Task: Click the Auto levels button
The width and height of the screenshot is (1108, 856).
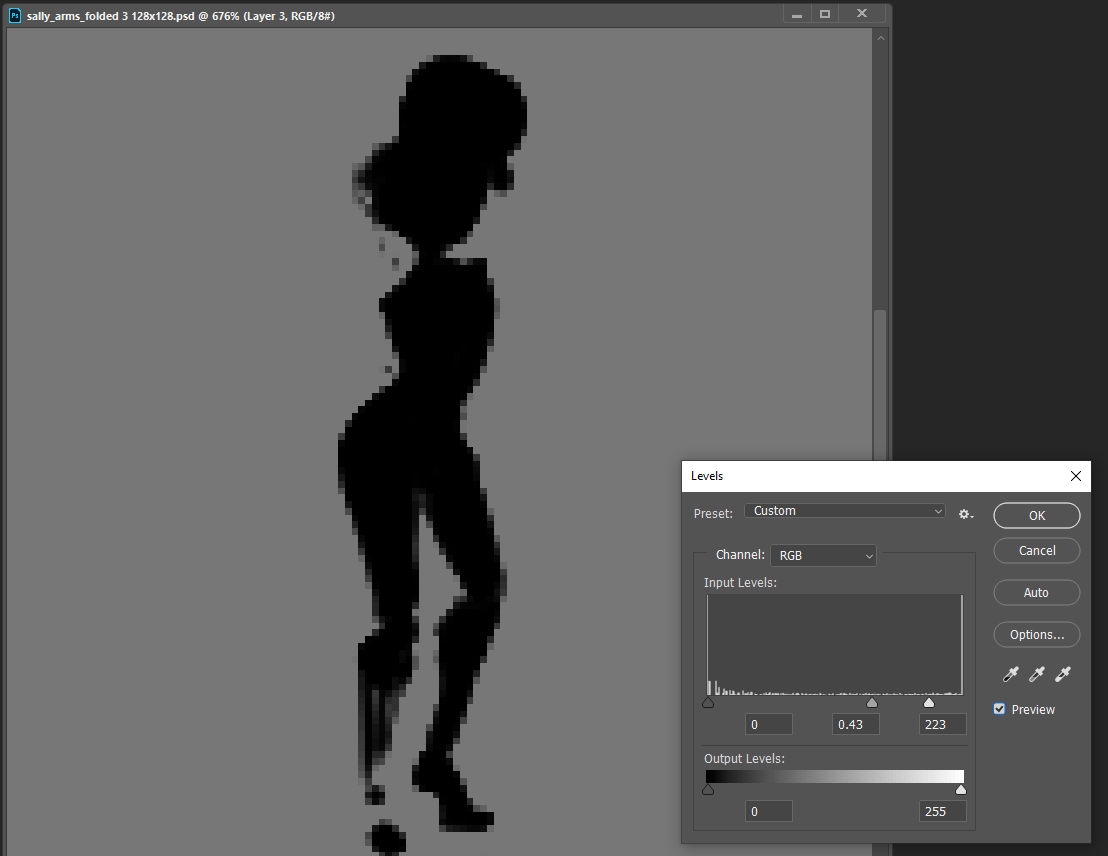Action: pos(1037,592)
